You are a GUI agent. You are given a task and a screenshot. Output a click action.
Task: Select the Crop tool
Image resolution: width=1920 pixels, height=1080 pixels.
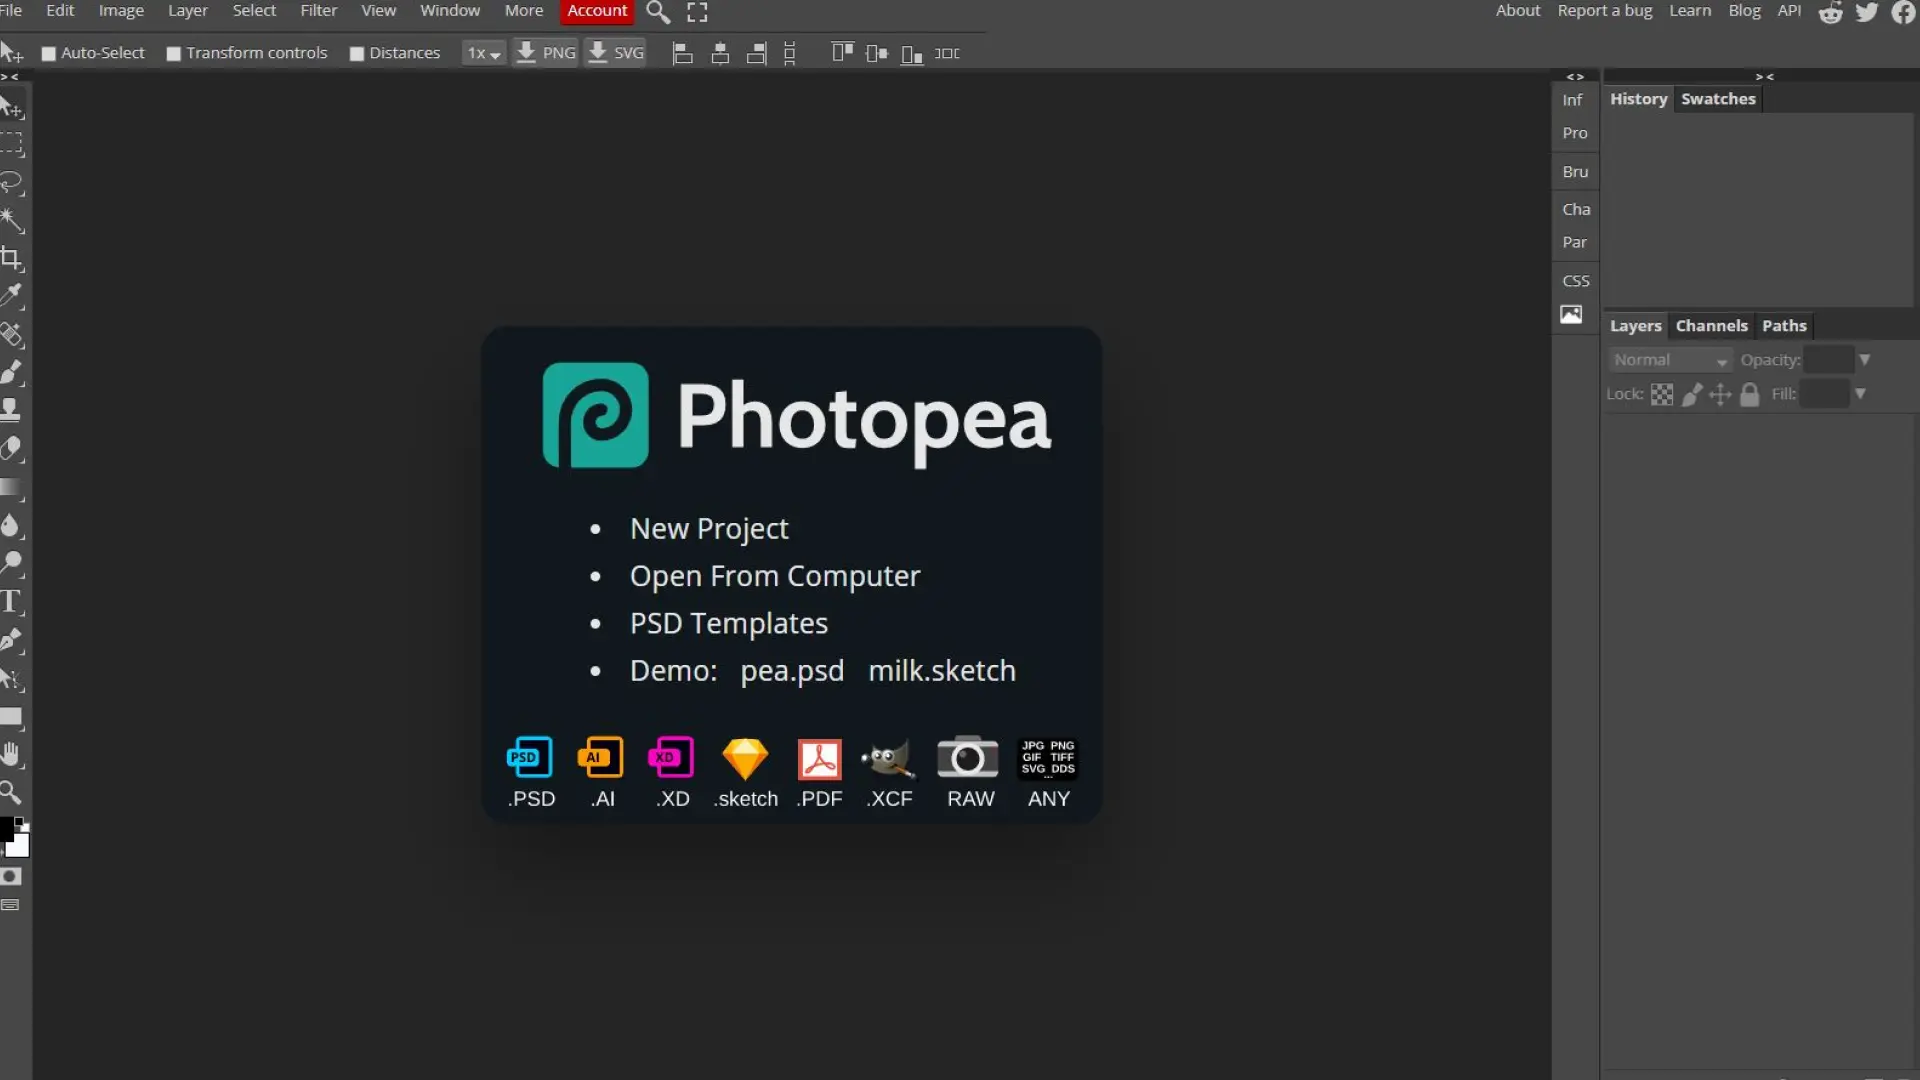click(12, 259)
